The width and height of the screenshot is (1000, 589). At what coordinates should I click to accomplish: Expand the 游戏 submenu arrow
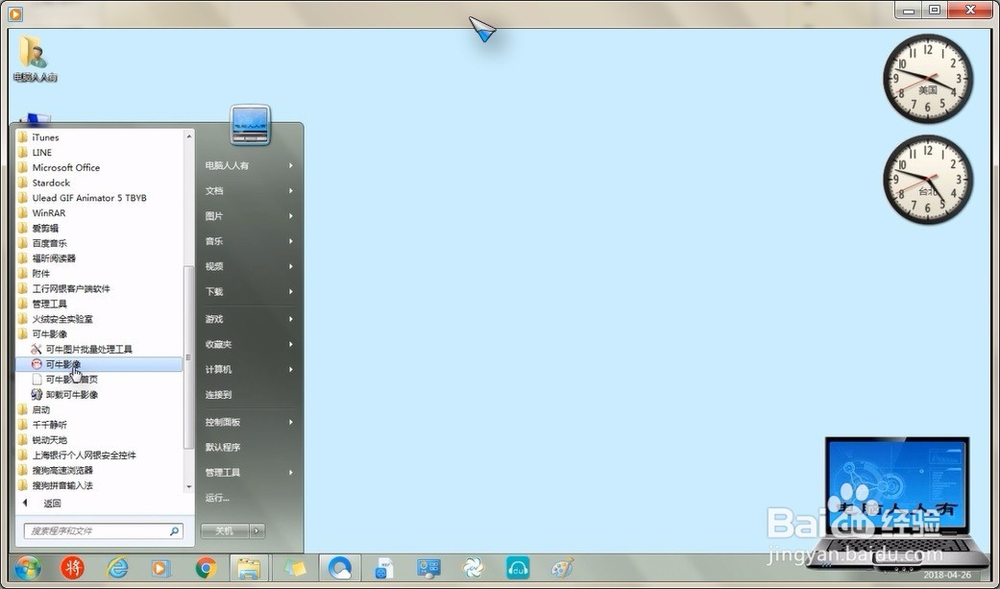click(x=291, y=319)
